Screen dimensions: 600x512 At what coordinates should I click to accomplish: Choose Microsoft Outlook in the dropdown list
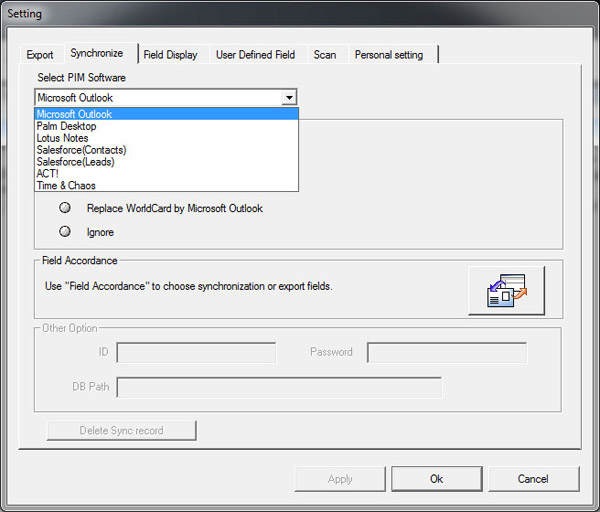pyautogui.click(x=166, y=114)
